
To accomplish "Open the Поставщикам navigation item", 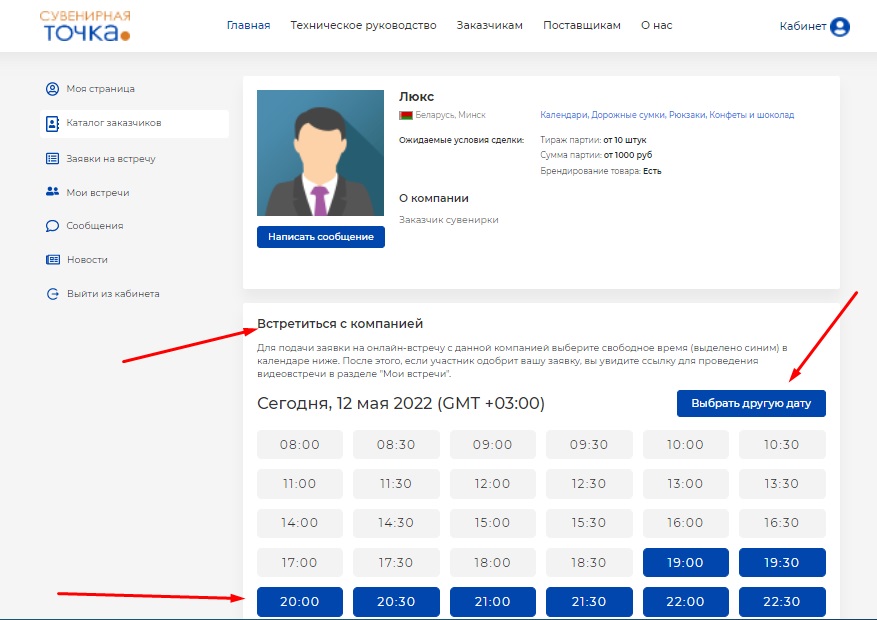I will (x=581, y=26).
